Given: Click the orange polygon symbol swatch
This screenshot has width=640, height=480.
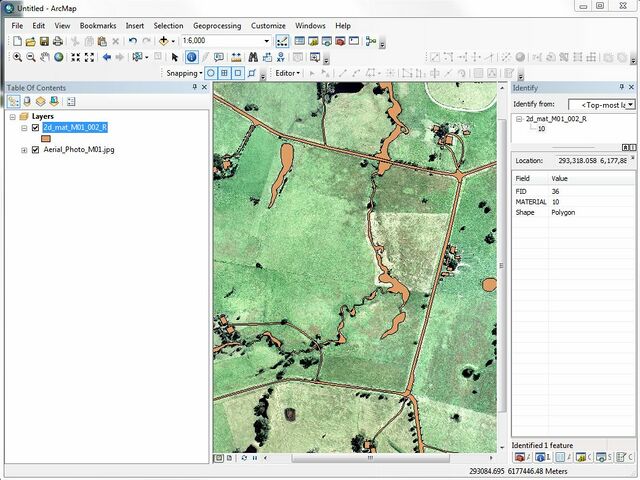Looking at the screenshot, I should click(x=46, y=138).
